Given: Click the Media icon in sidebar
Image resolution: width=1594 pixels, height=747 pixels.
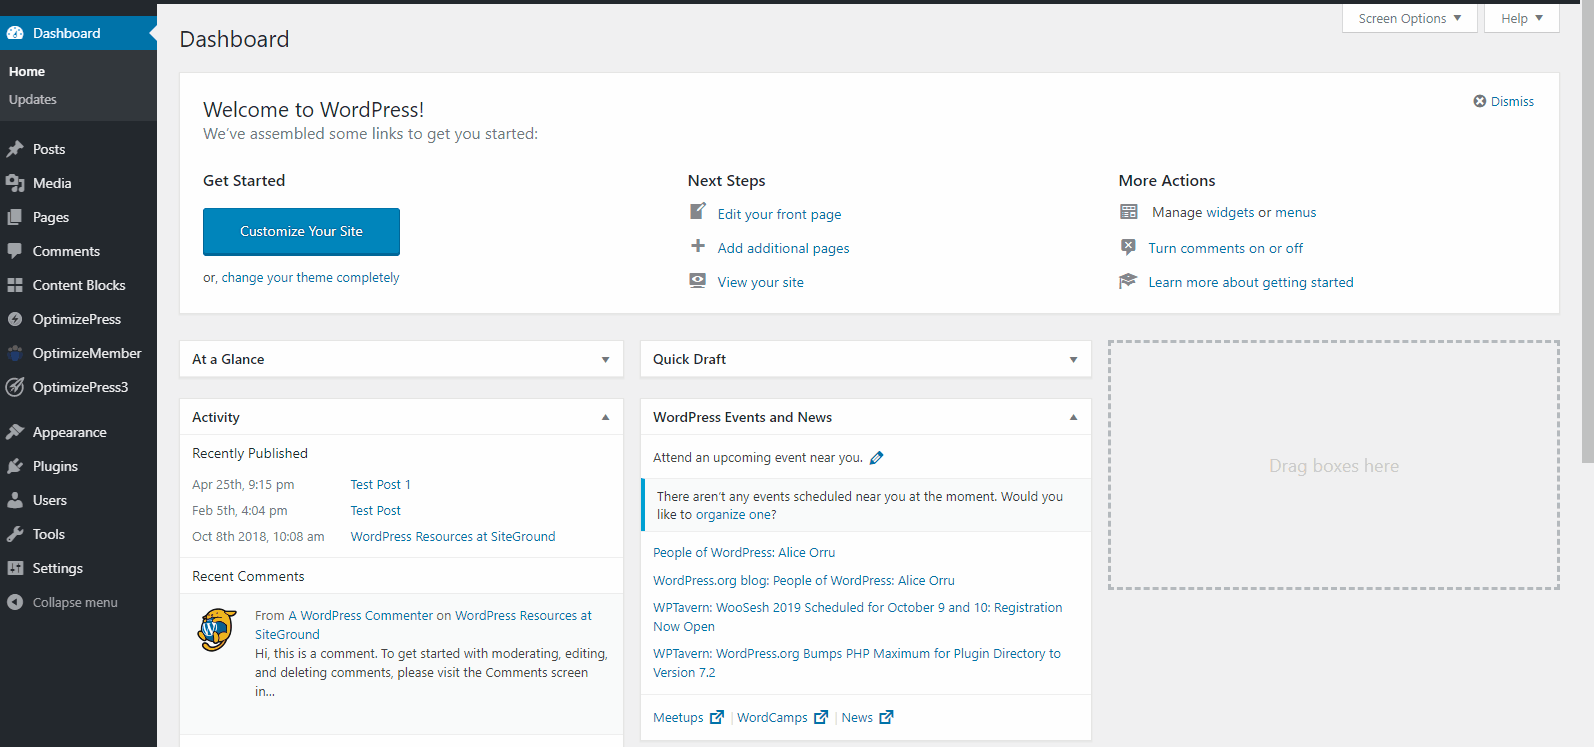Looking at the screenshot, I should [15, 183].
